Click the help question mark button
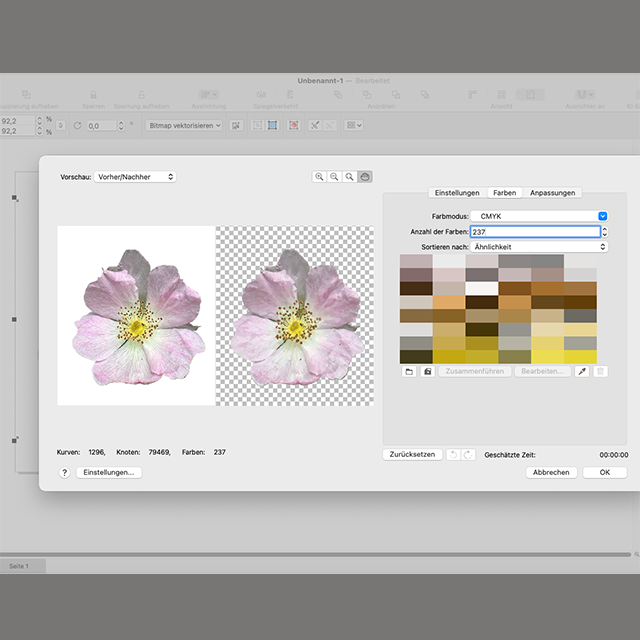The width and height of the screenshot is (640, 640). 65,473
